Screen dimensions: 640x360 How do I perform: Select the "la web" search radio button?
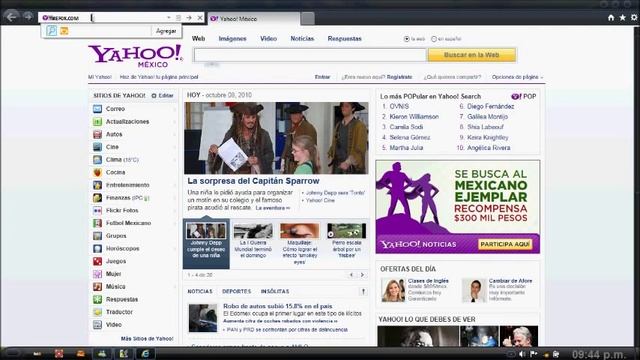click(x=407, y=39)
